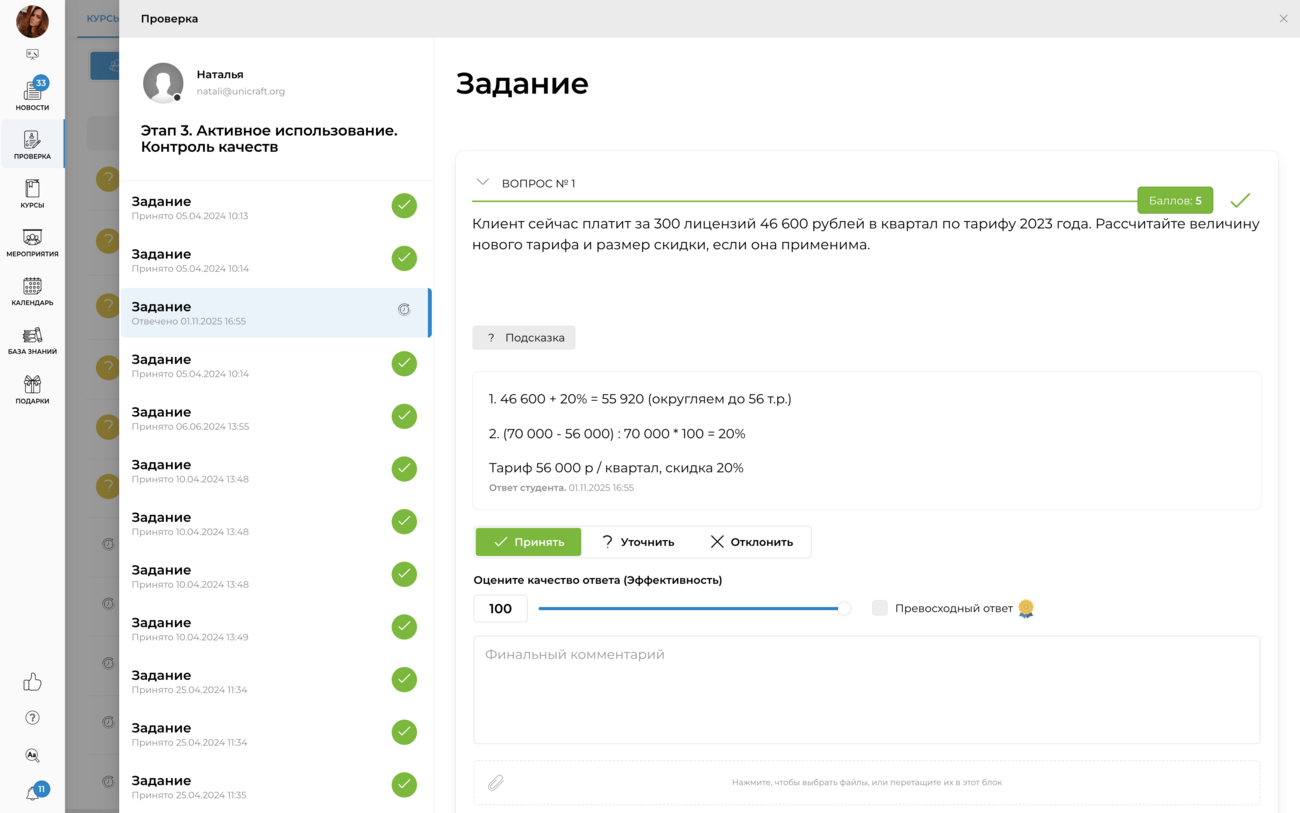The width and height of the screenshot is (1300, 813).
Task: Open the News section in sidebar
Action: point(32,94)
